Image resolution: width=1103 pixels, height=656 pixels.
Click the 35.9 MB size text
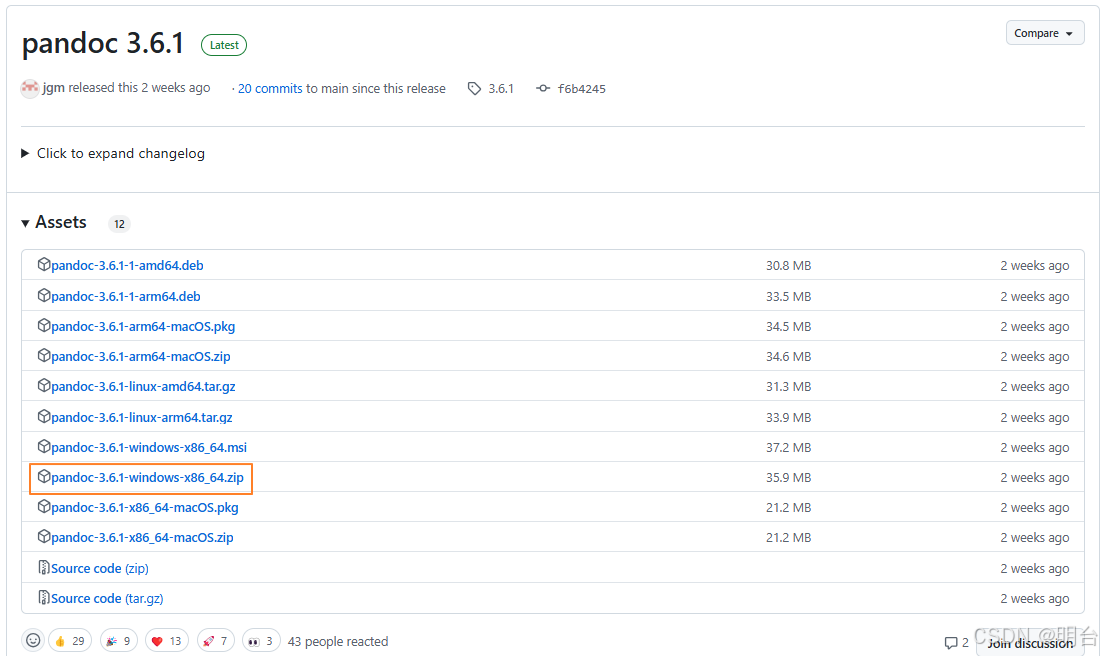coord(789,478)
